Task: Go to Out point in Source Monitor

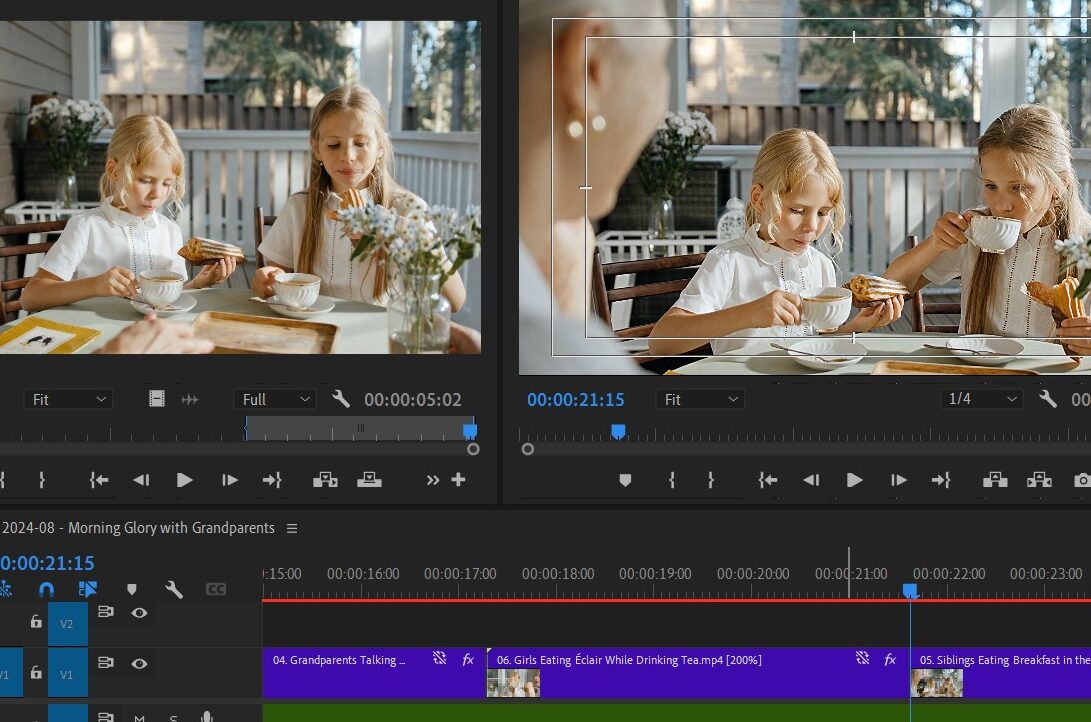Action: pyautogui.click(x=272, y=480)
